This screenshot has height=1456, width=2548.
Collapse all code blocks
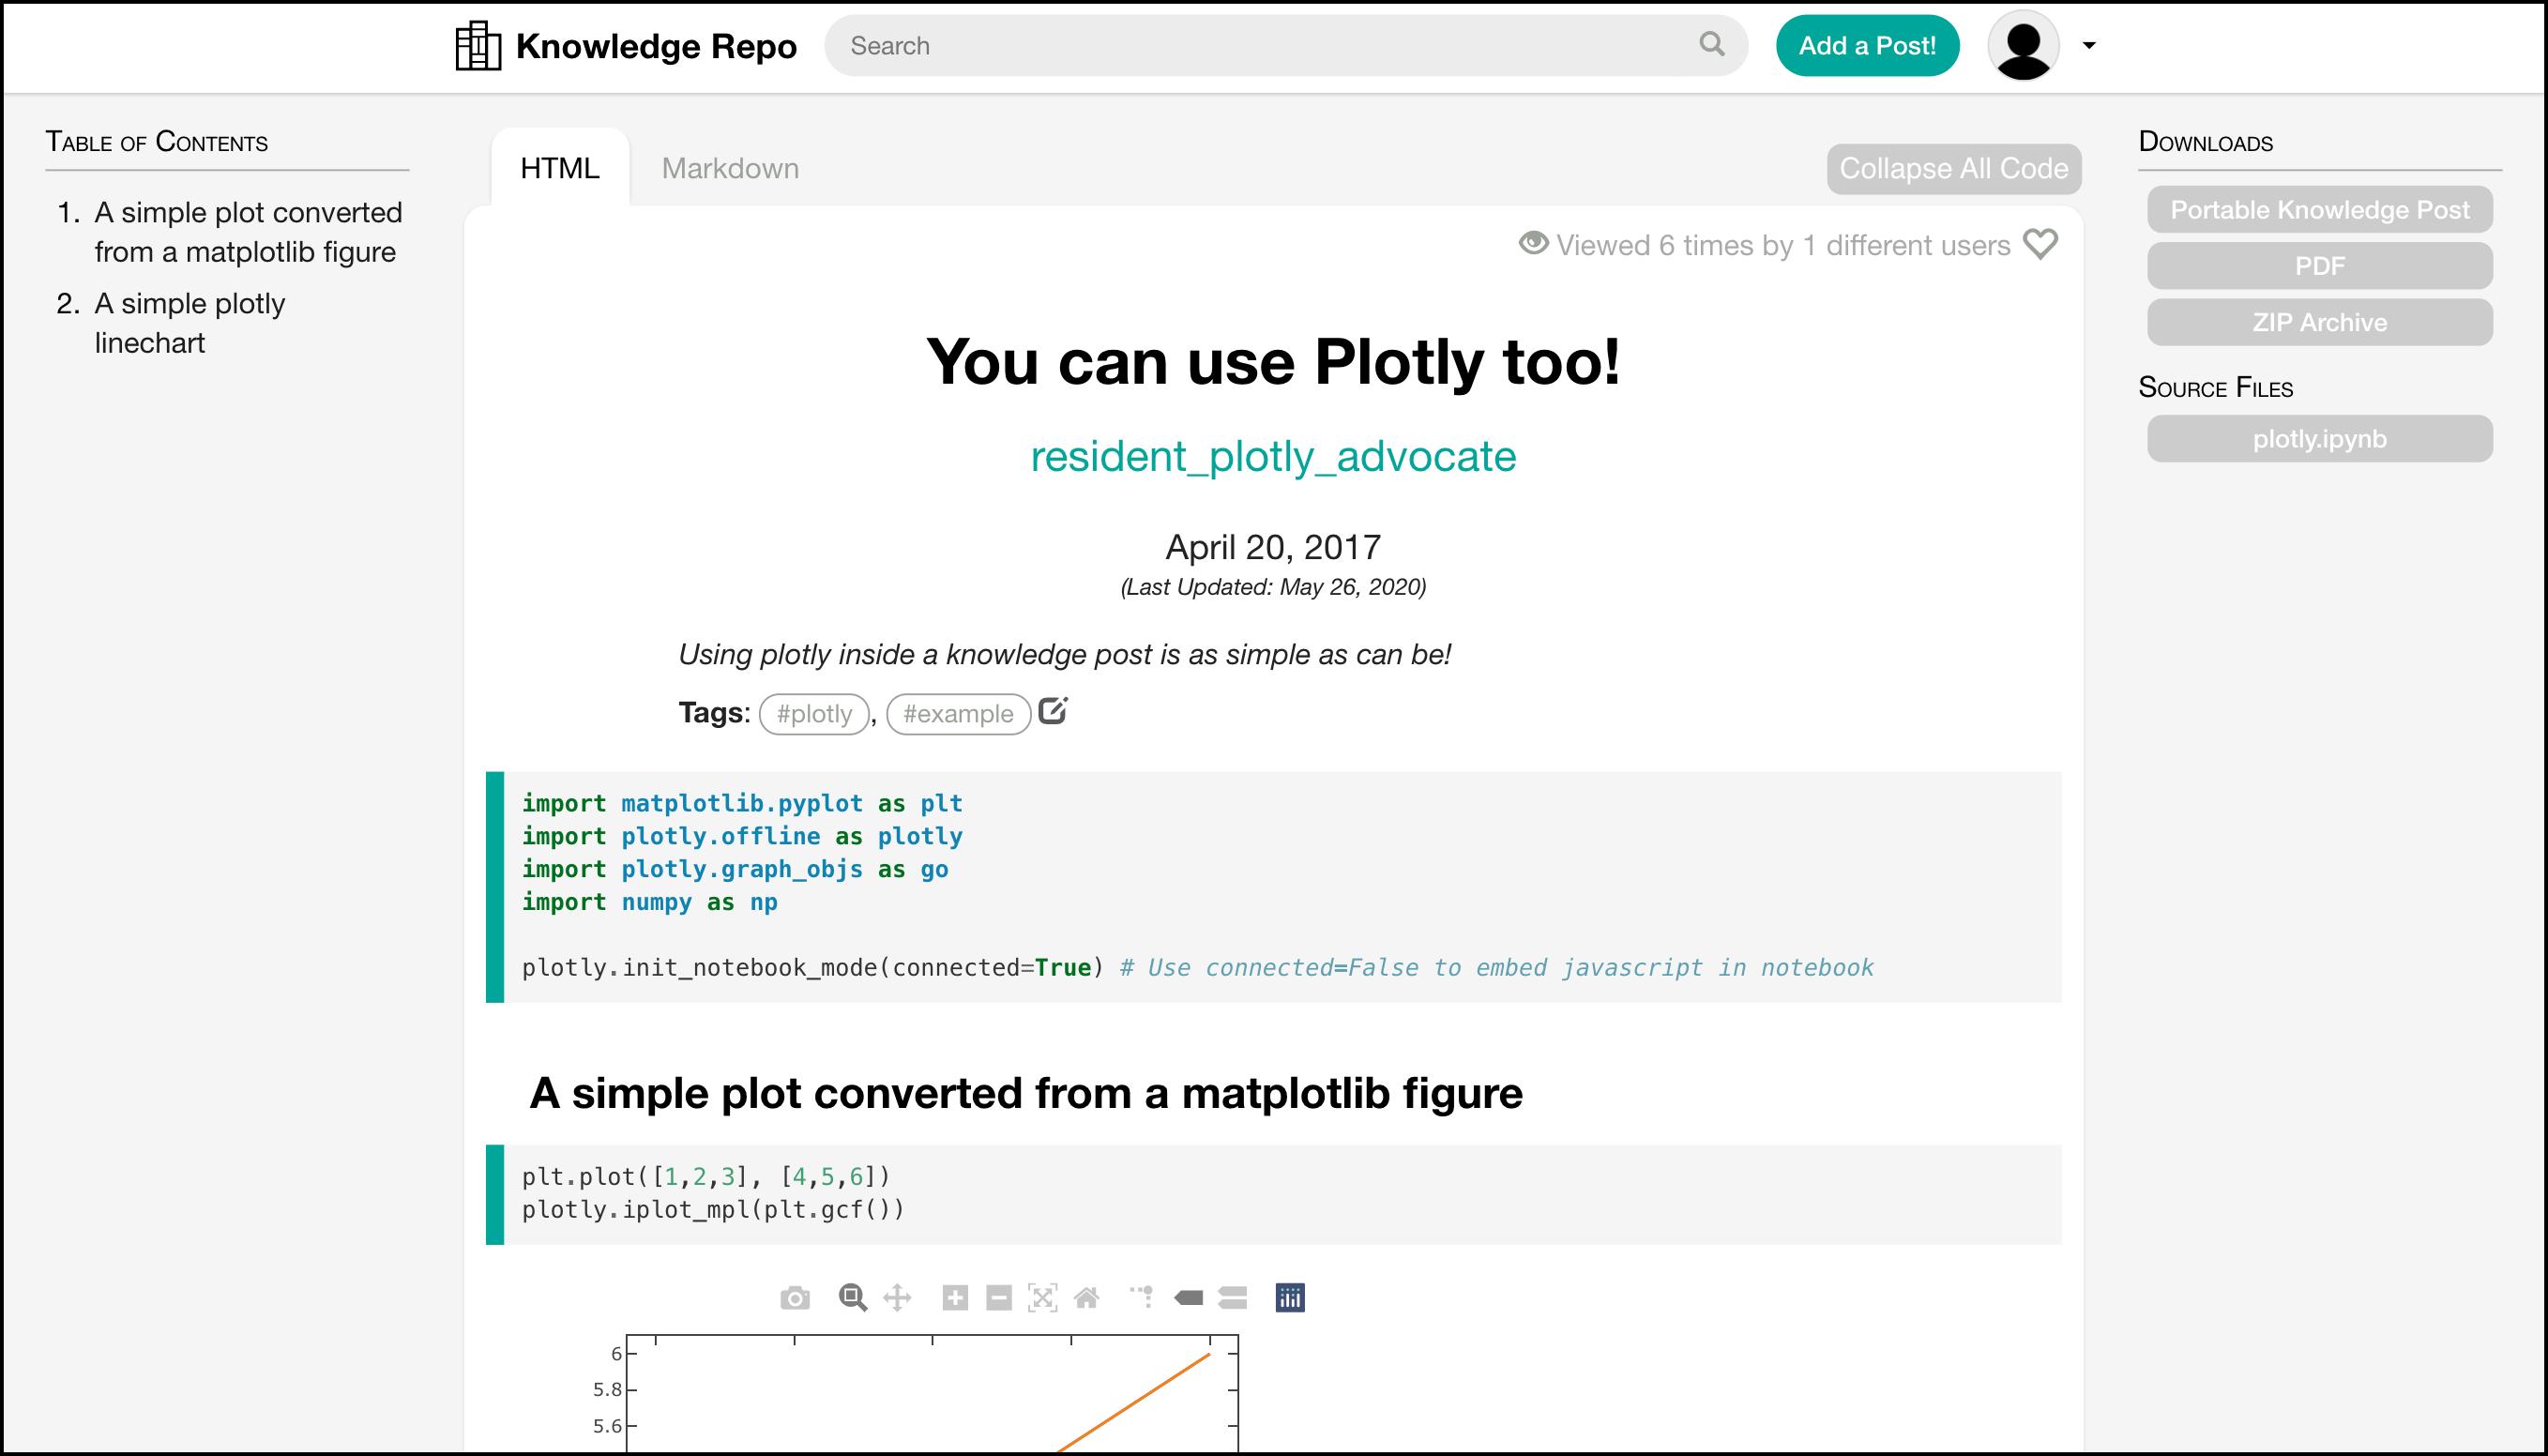click(1953, 168)
